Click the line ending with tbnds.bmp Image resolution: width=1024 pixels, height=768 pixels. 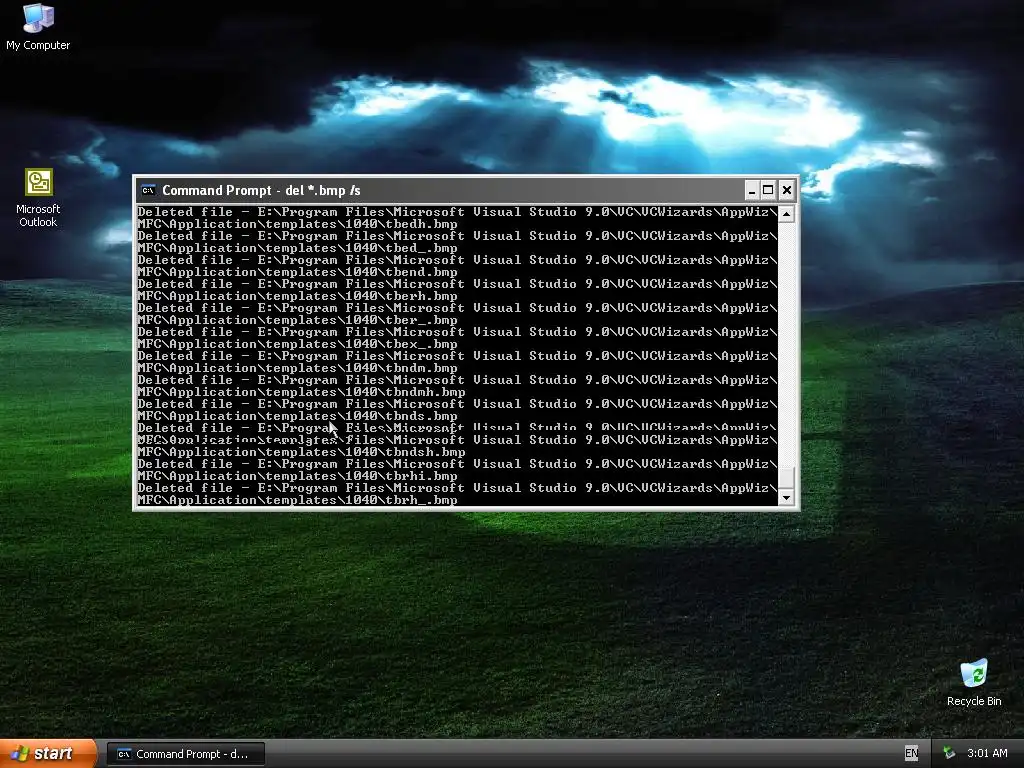297,416
